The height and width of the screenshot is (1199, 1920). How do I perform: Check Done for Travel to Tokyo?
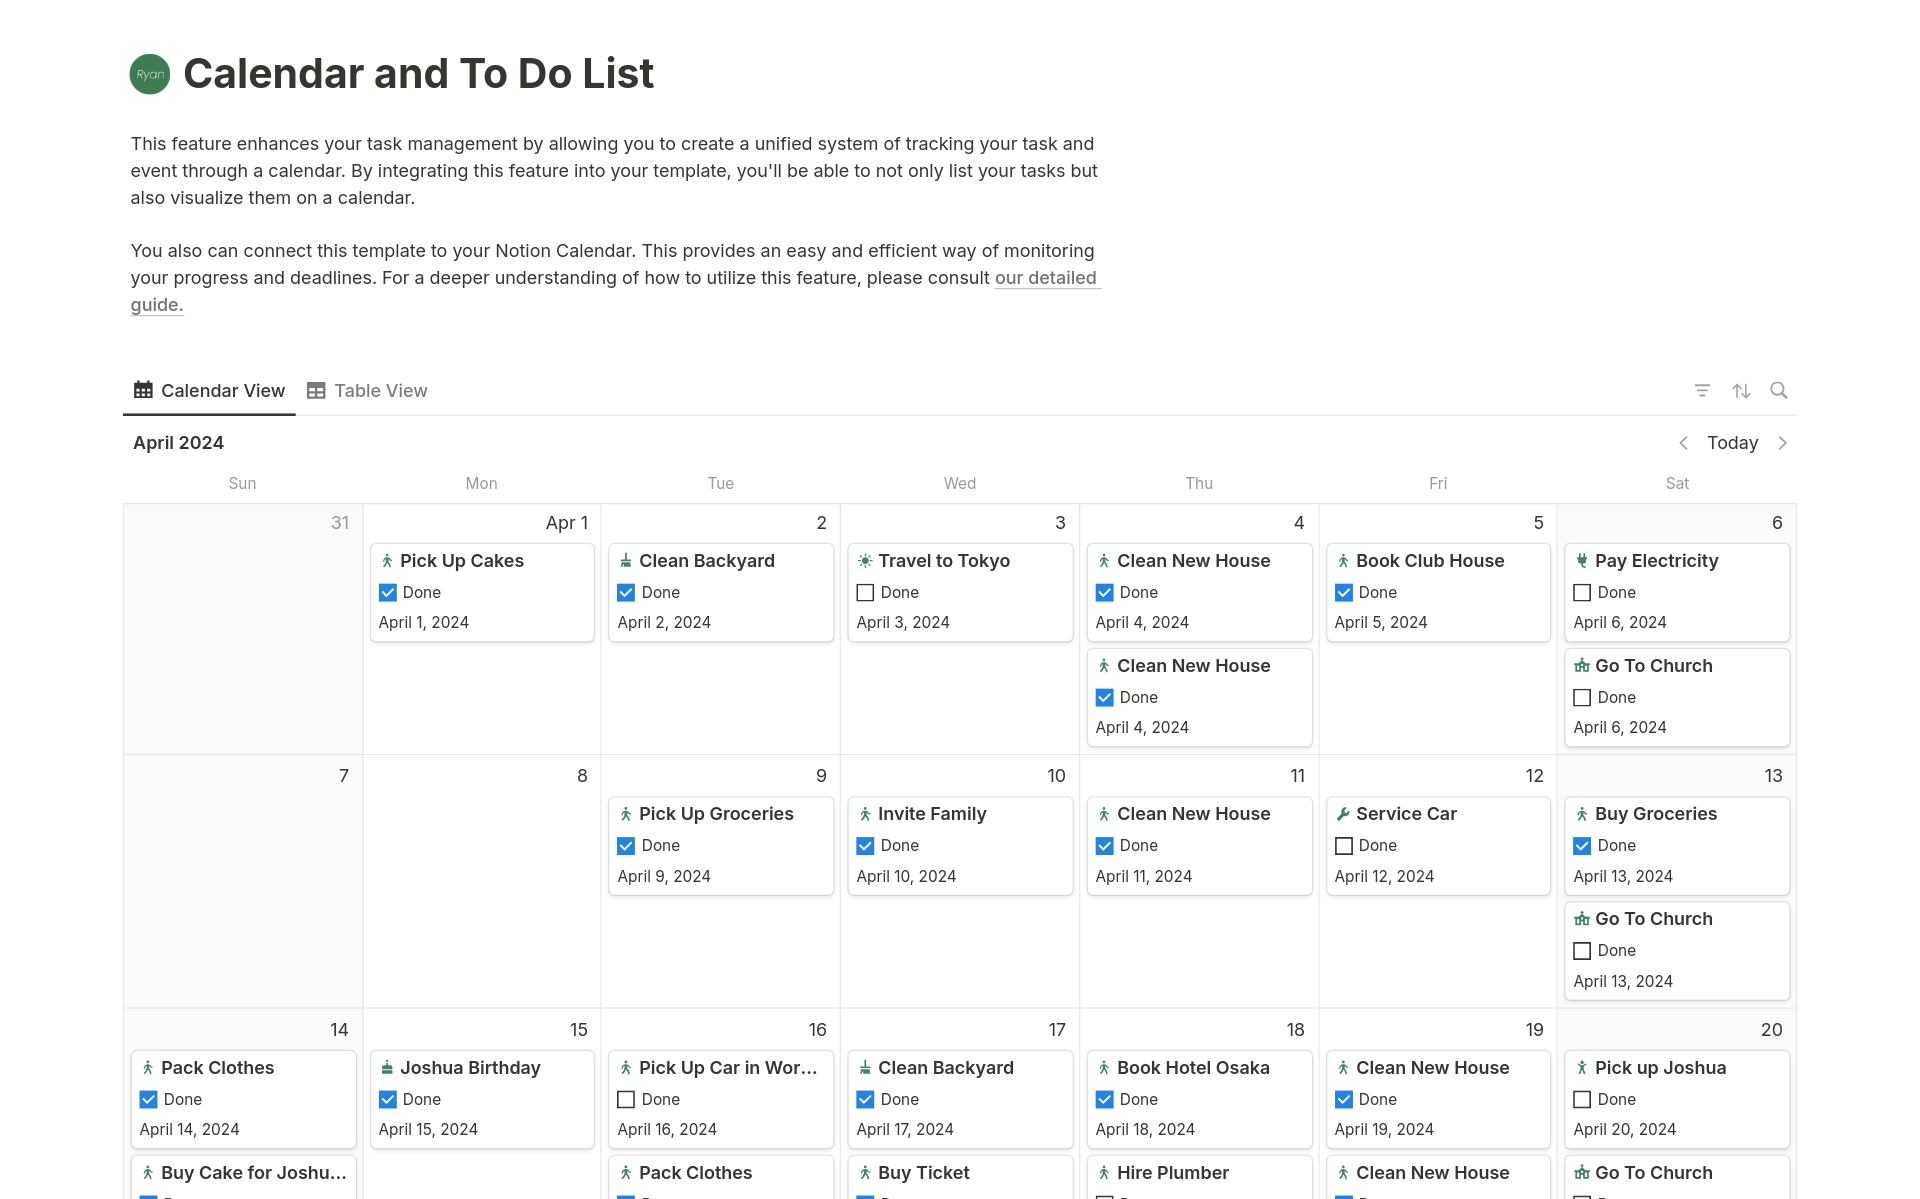[x=866, y=593]
